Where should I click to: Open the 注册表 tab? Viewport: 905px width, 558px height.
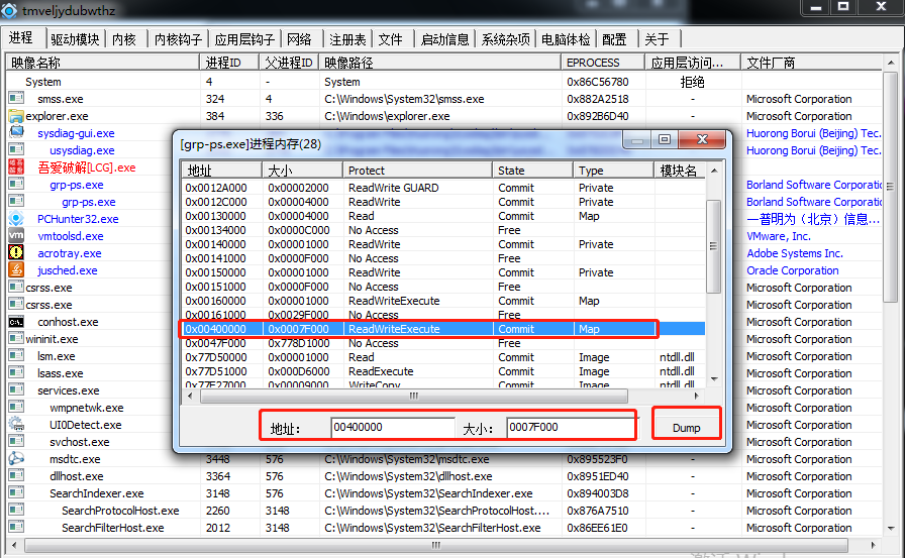(347, 39)
